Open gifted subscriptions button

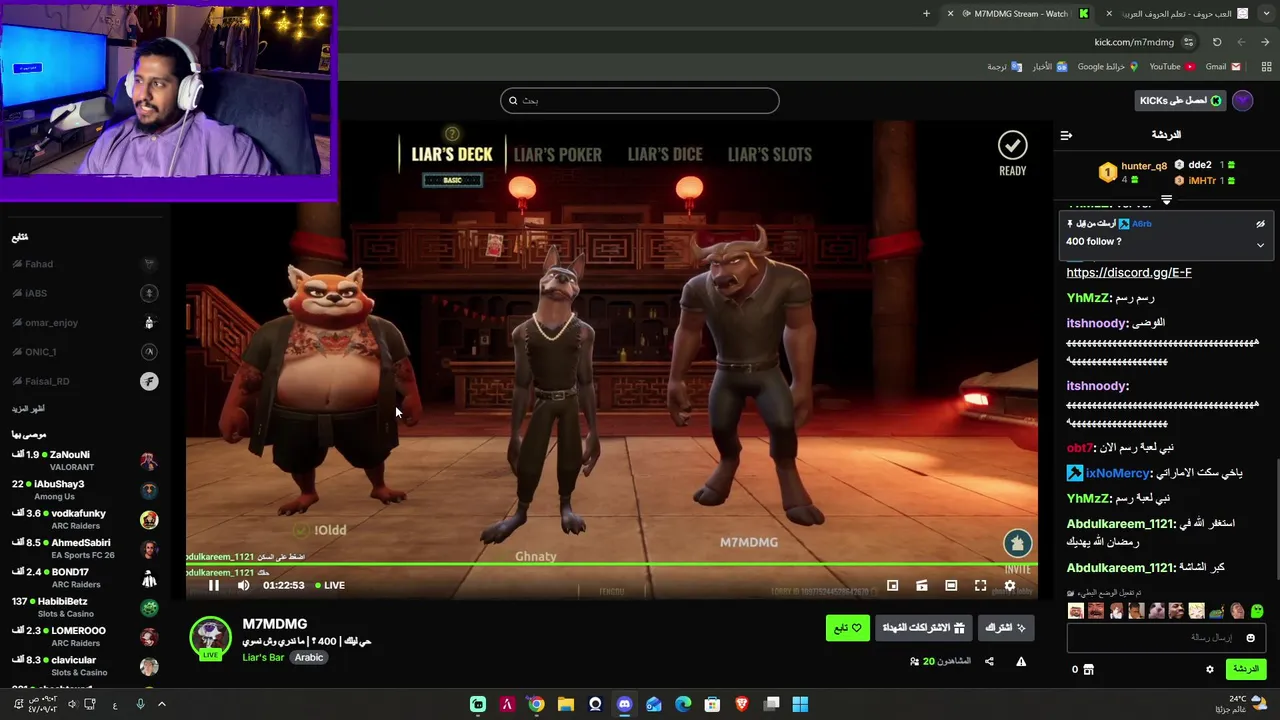coord(923,628)
